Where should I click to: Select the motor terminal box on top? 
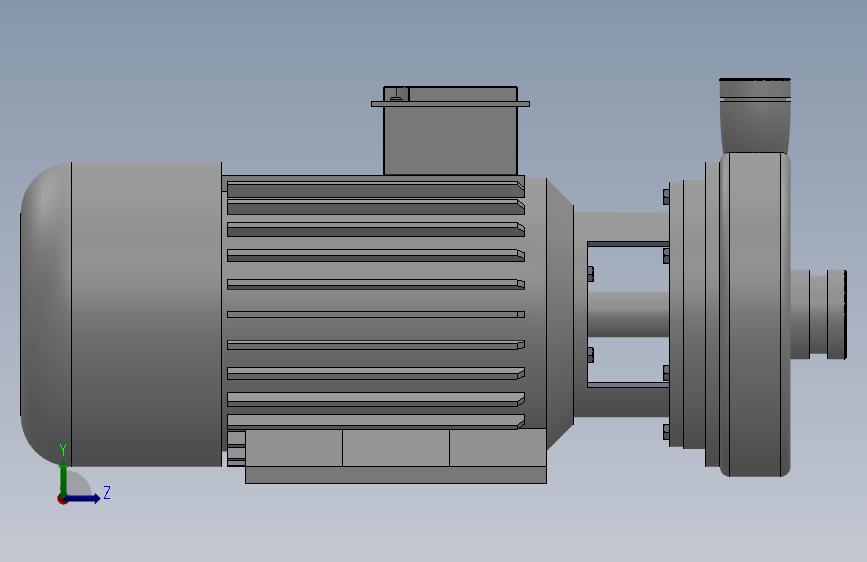point(450,131)
